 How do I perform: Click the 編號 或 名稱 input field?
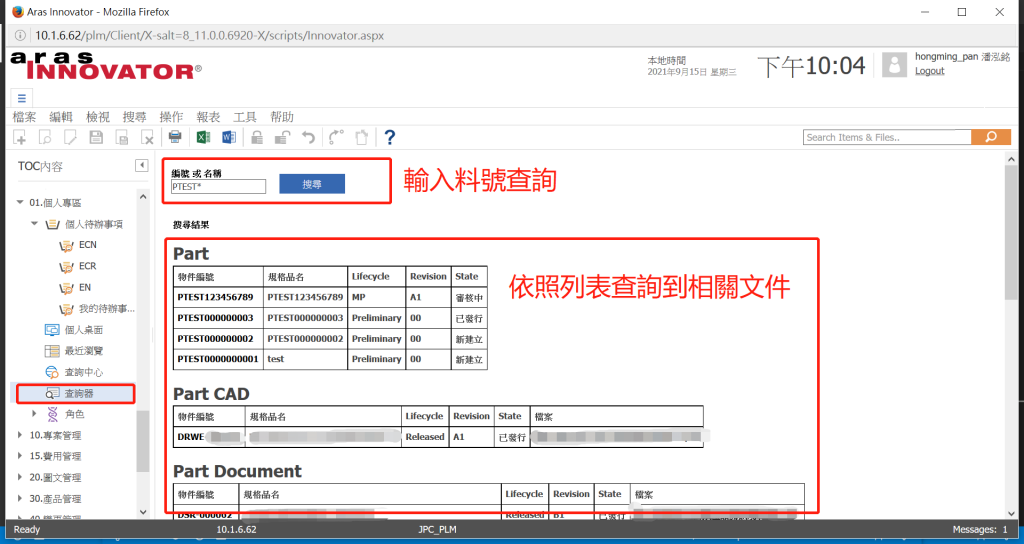[x=218, y=187]
